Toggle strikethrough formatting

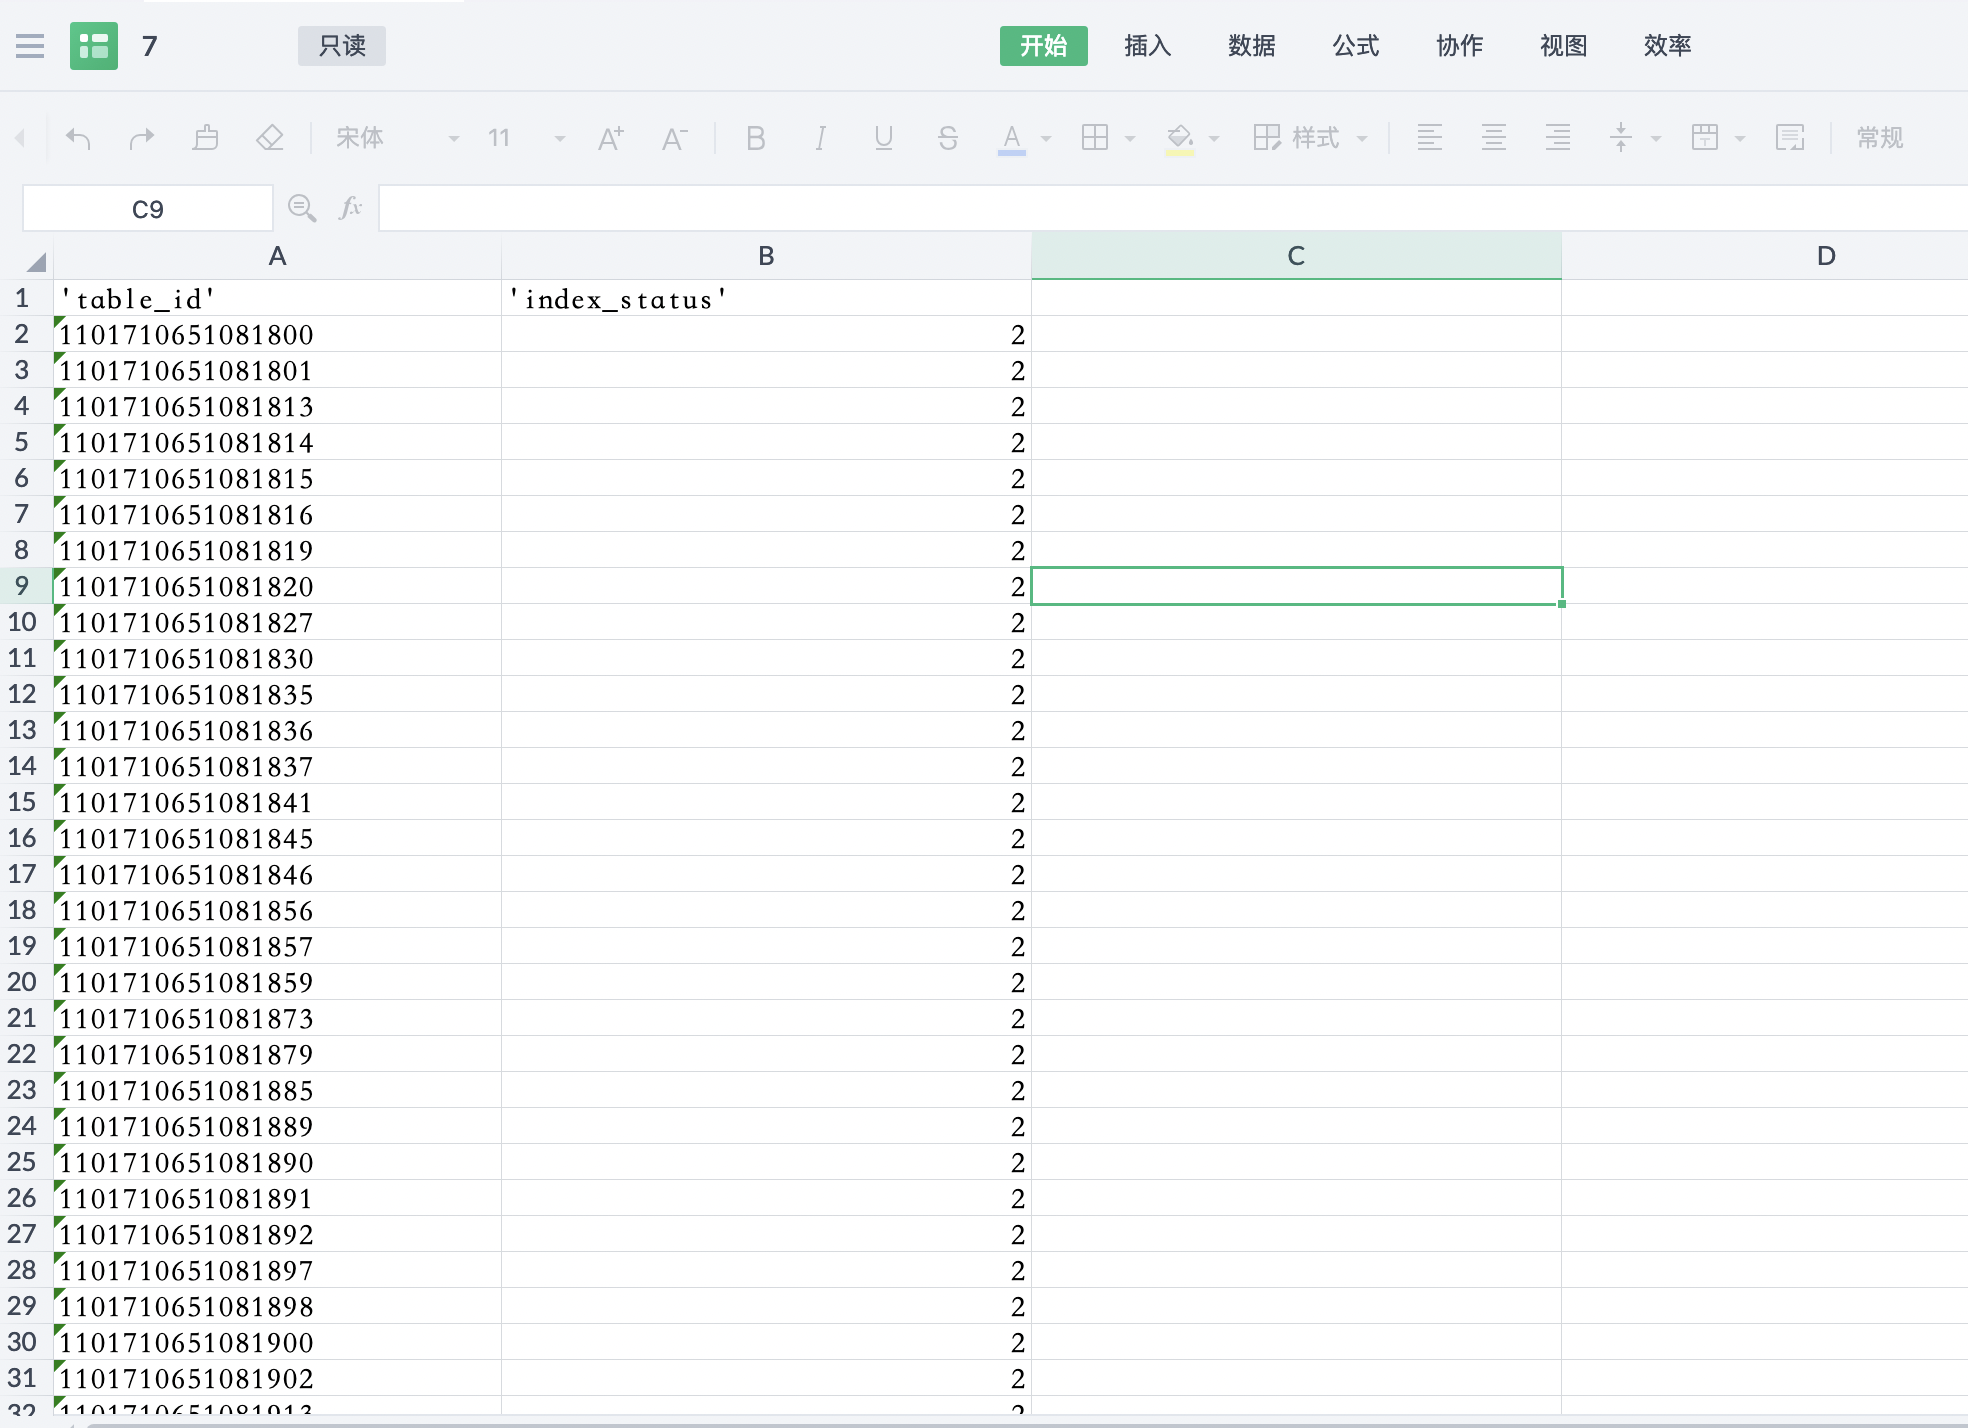tap(948, 138)
